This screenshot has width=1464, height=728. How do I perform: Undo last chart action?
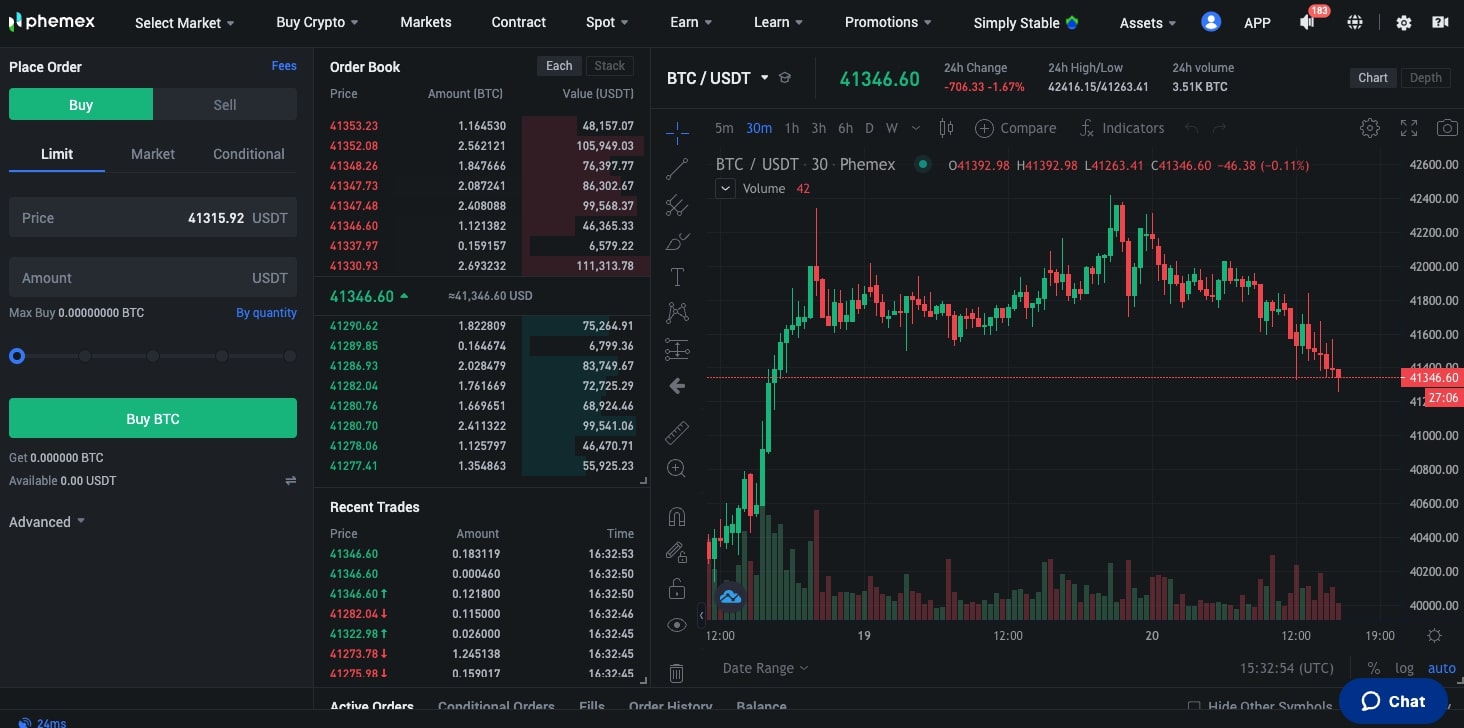click(x=1191, y=128)
